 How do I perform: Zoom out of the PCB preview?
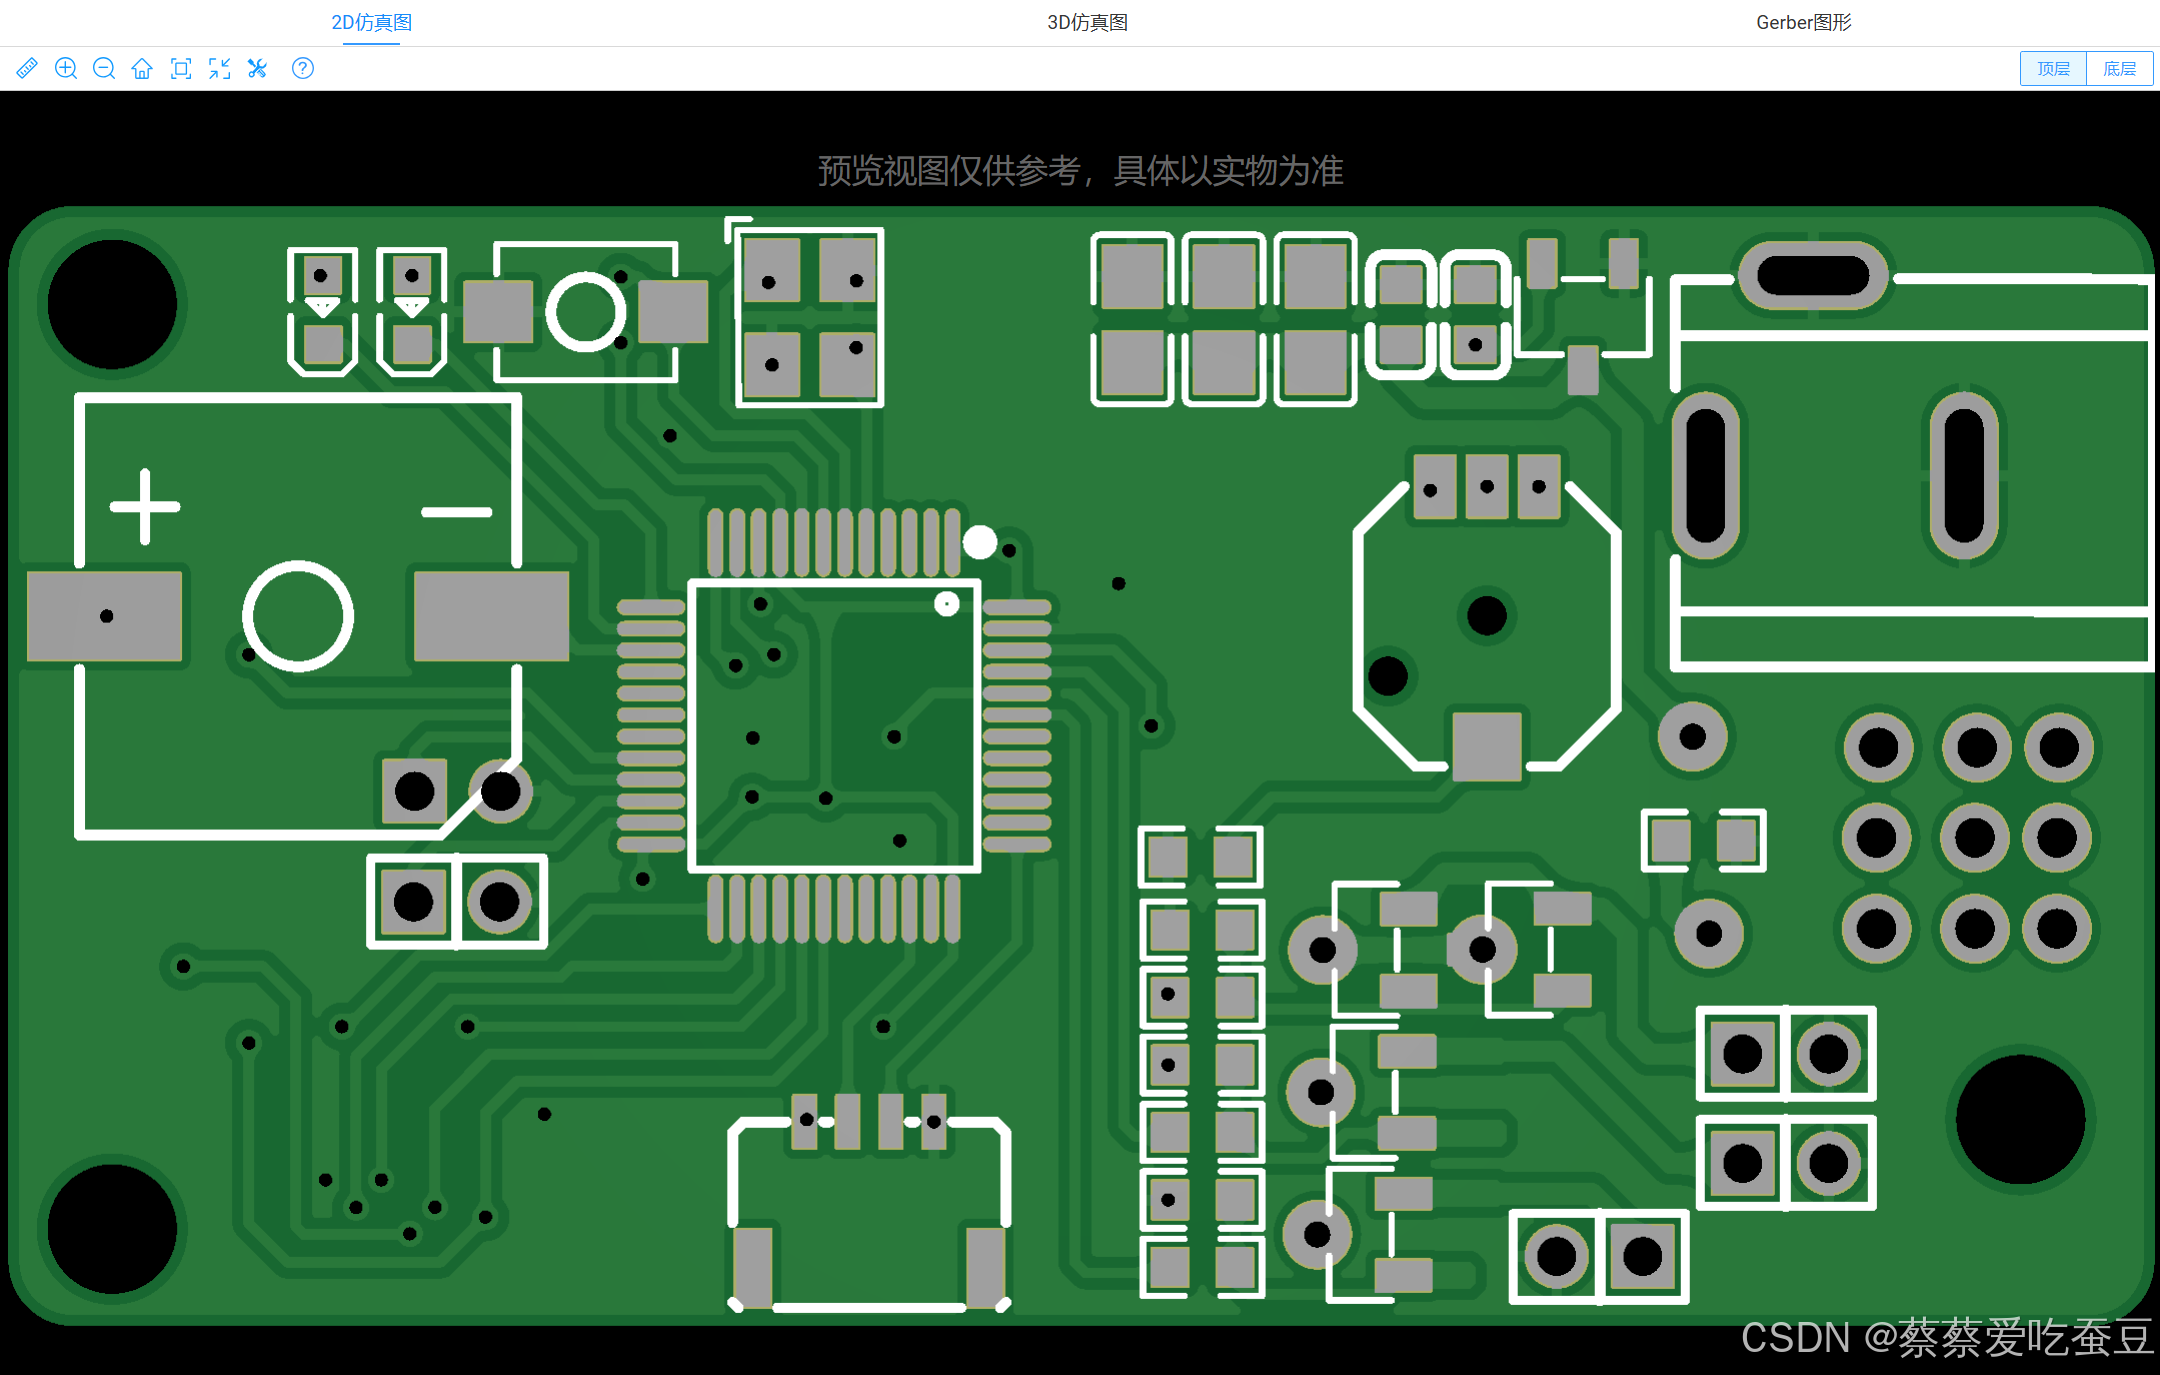[104, 68]
